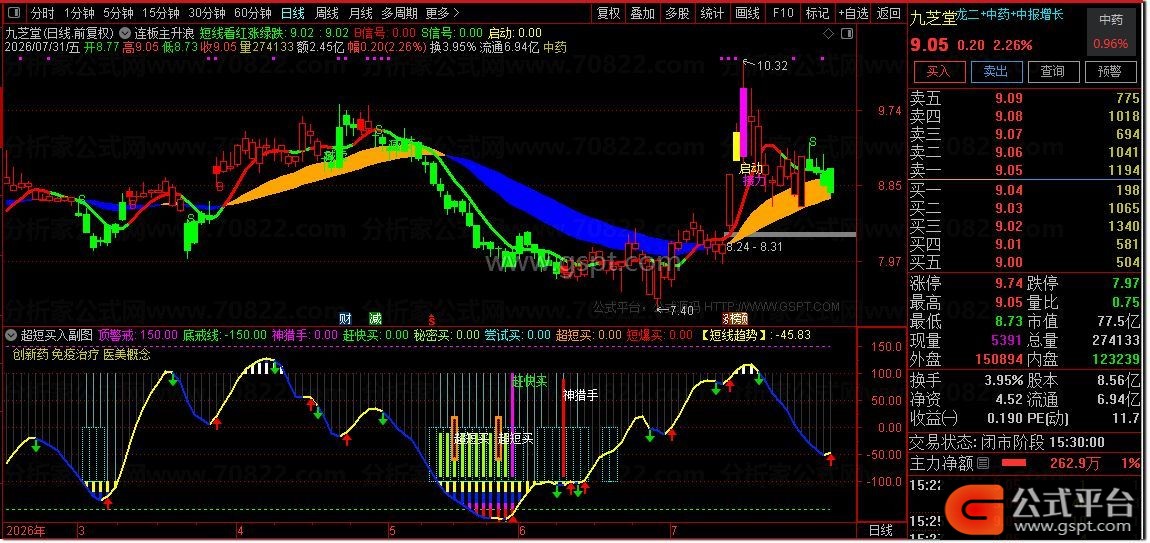
Task: Select the 15分钟 period
Action: pyautogui.click(x=161, y=13)
